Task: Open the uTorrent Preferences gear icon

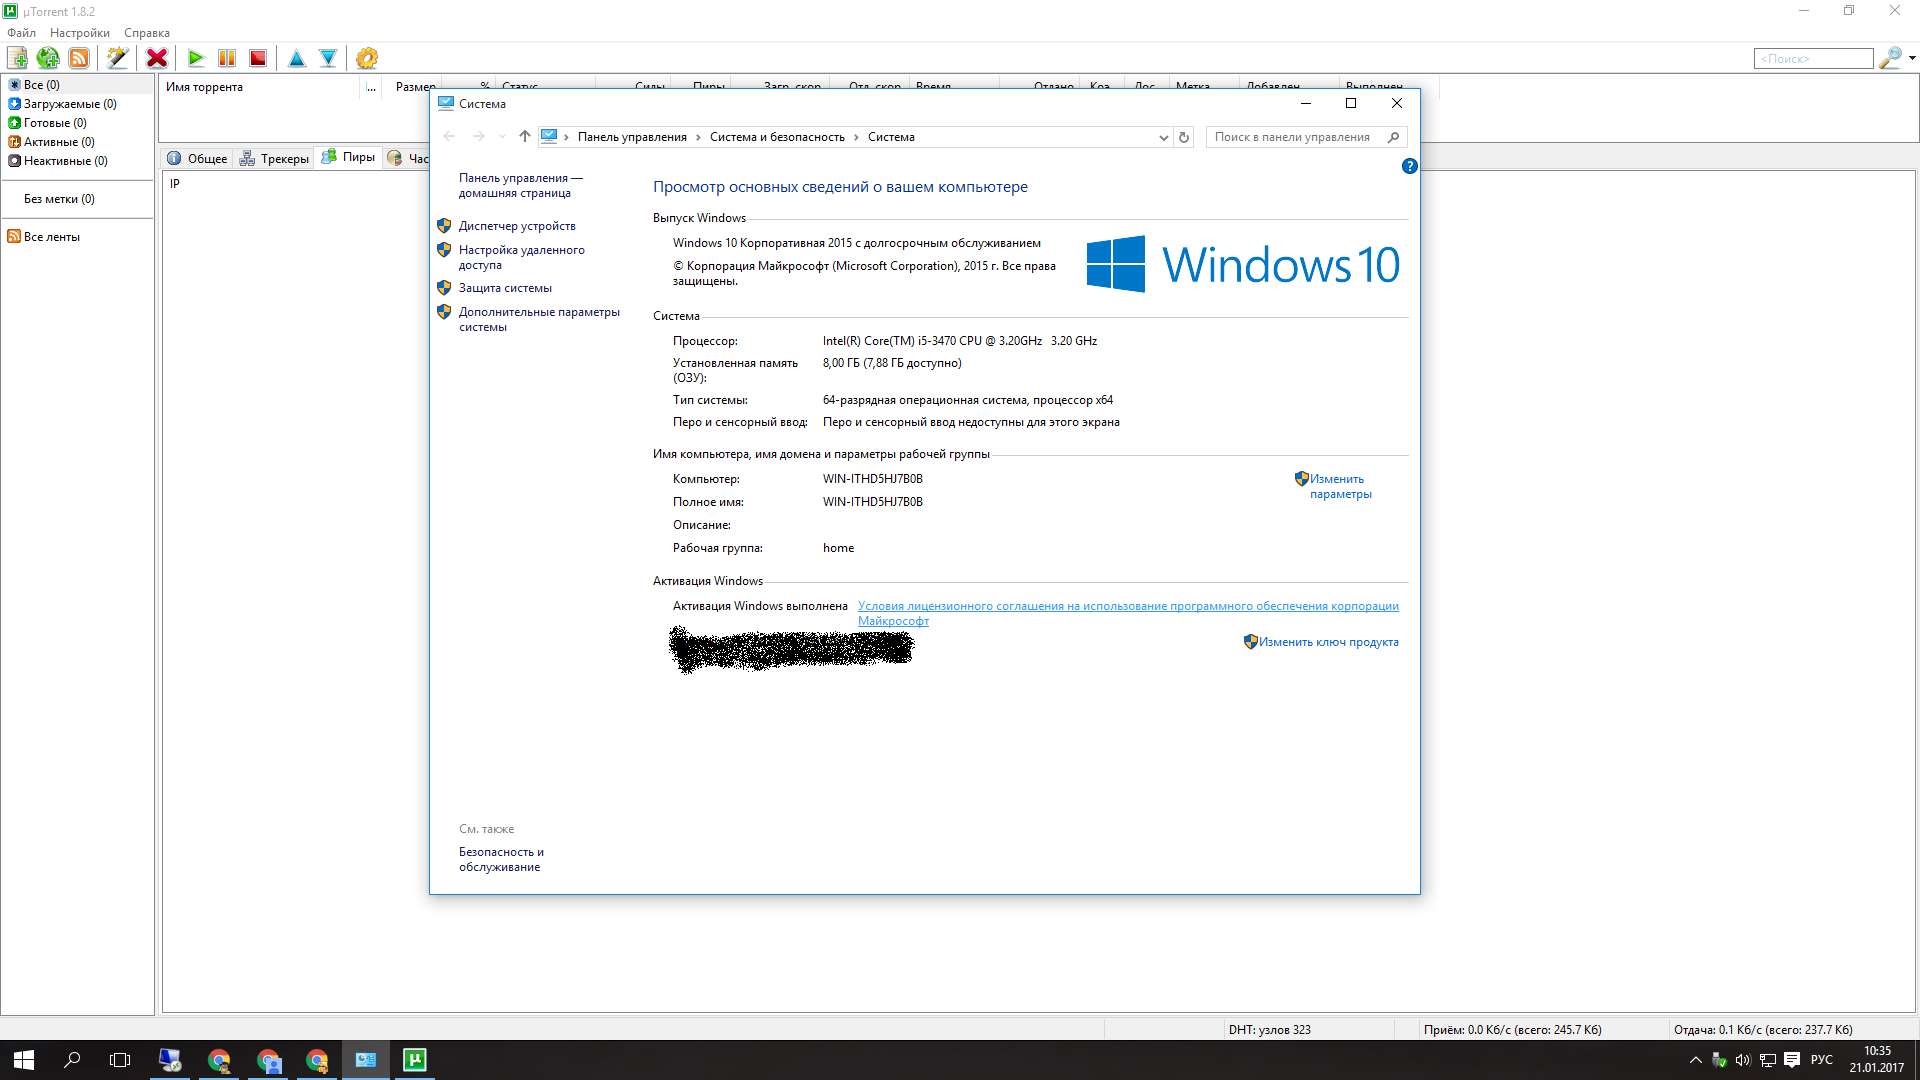Action: pos(367,58)
